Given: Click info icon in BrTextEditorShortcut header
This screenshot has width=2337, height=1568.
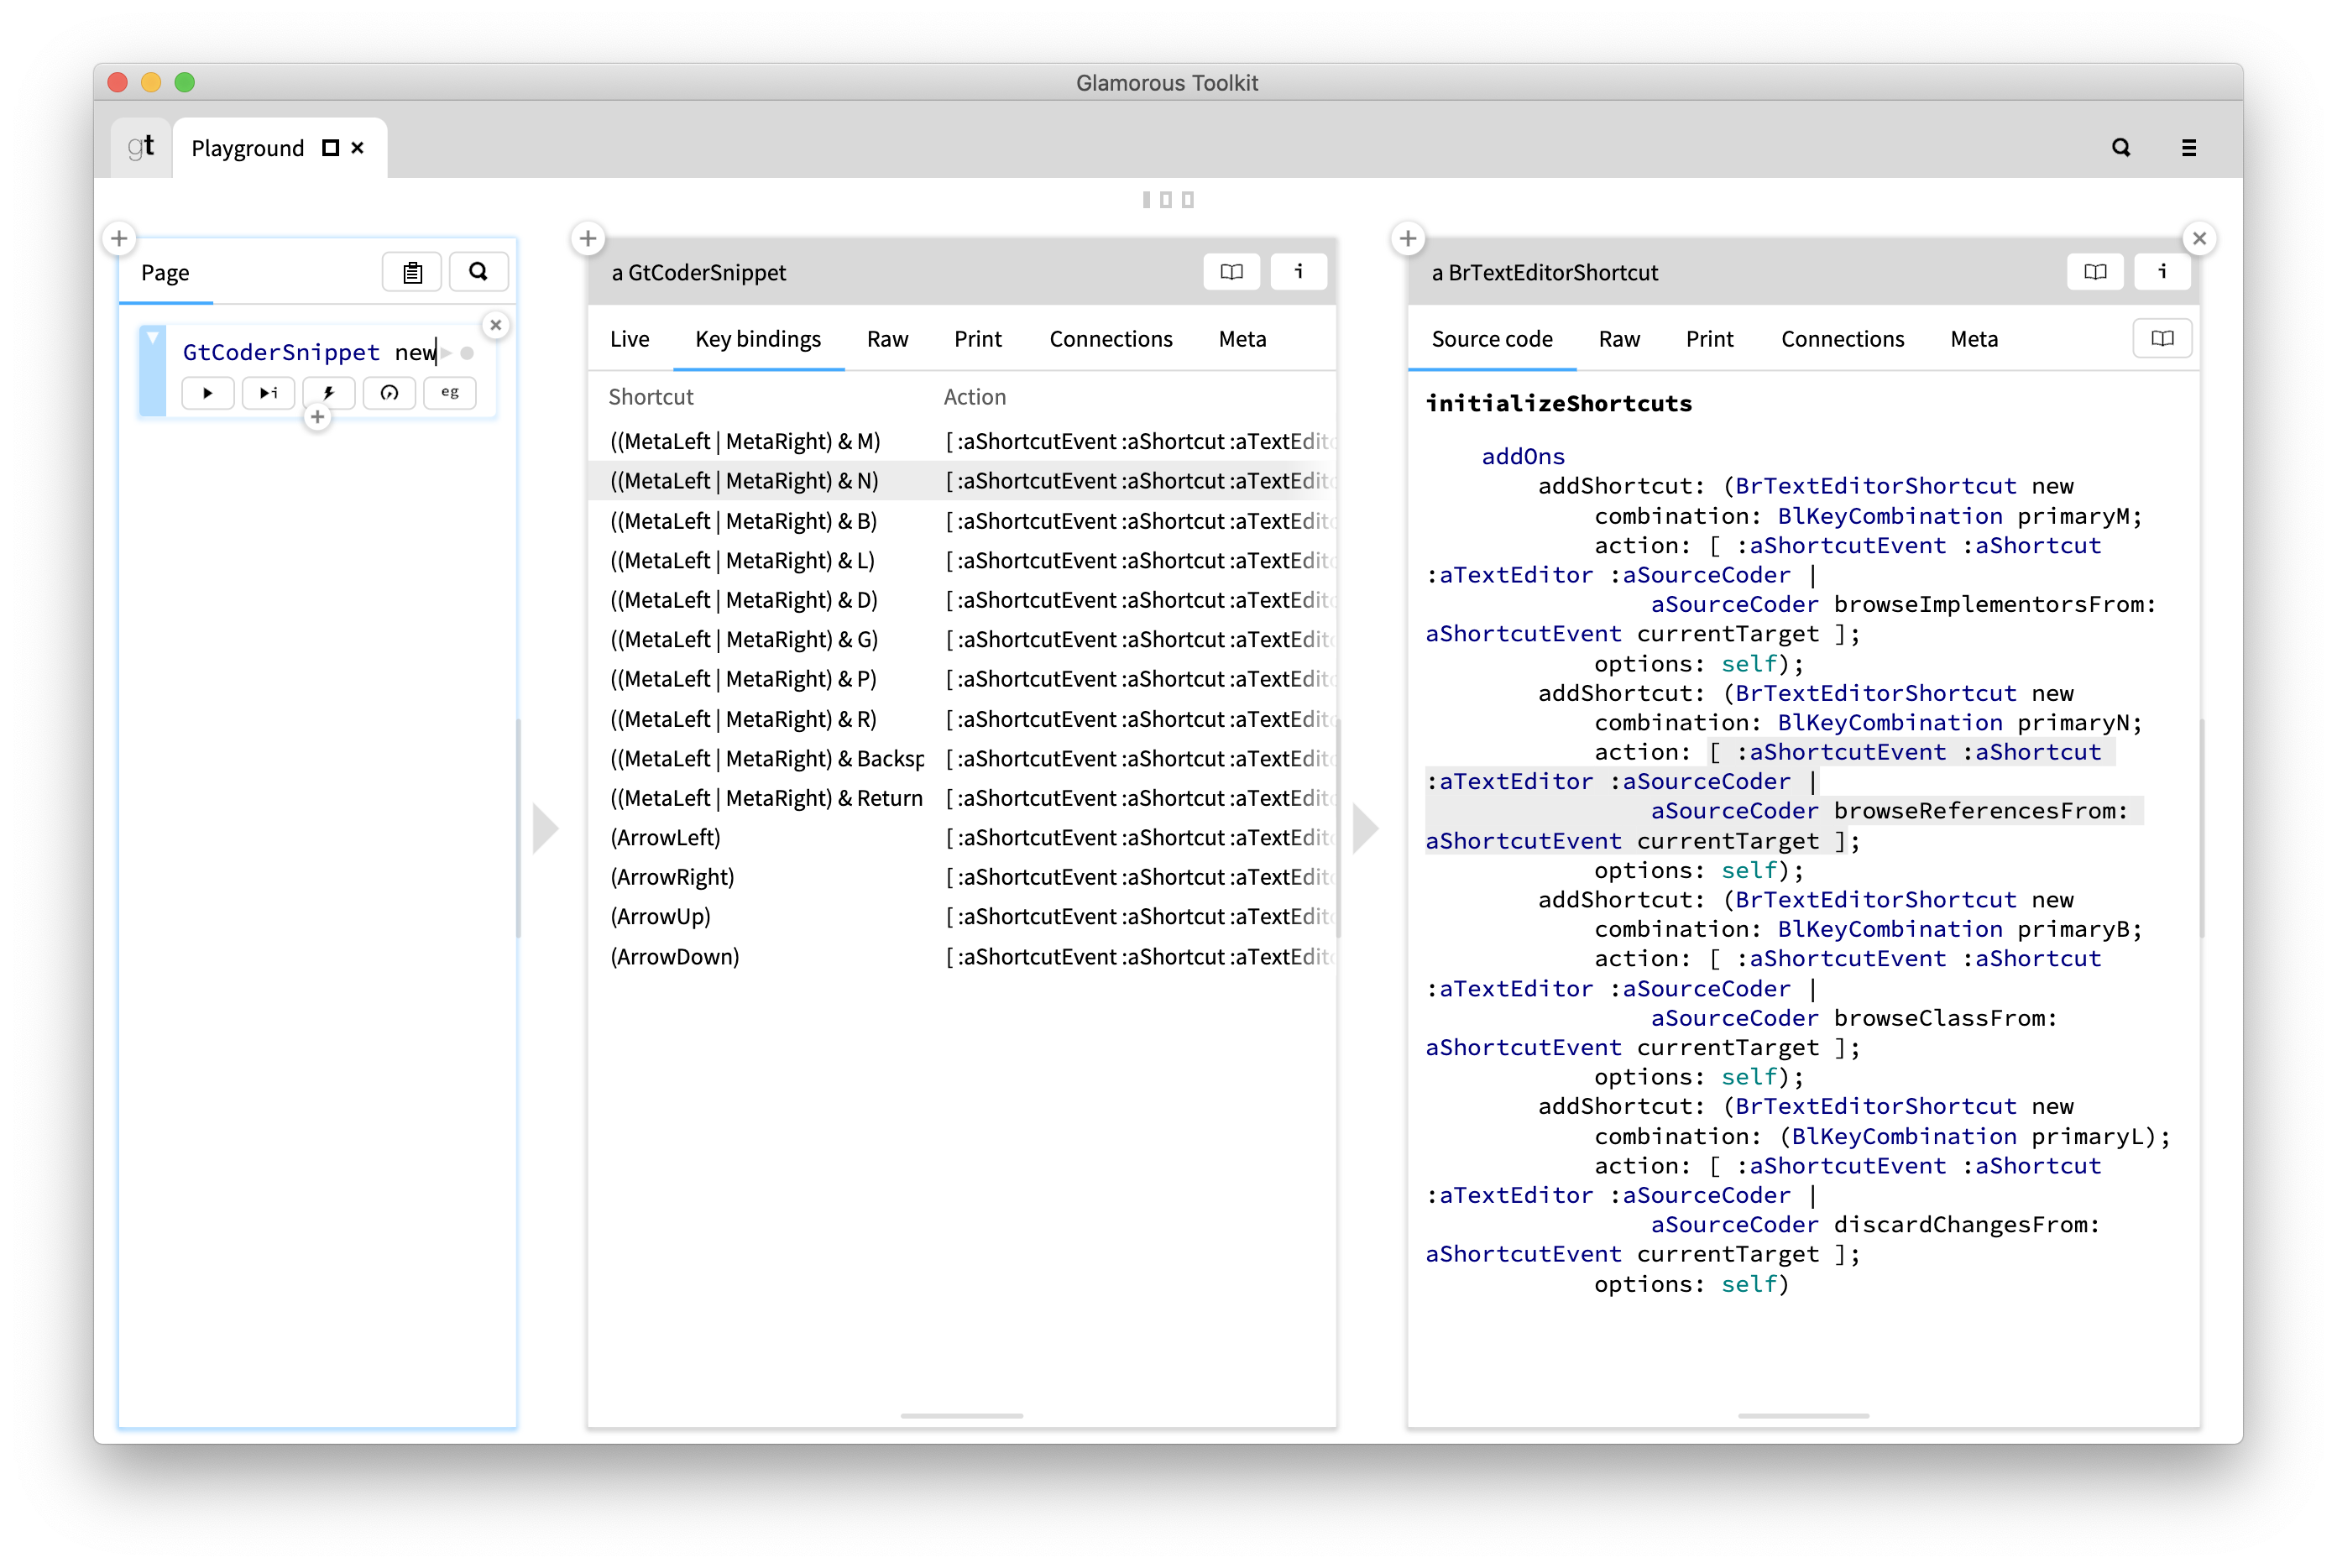Looking at the screenshot, I should click(2162, 272).
